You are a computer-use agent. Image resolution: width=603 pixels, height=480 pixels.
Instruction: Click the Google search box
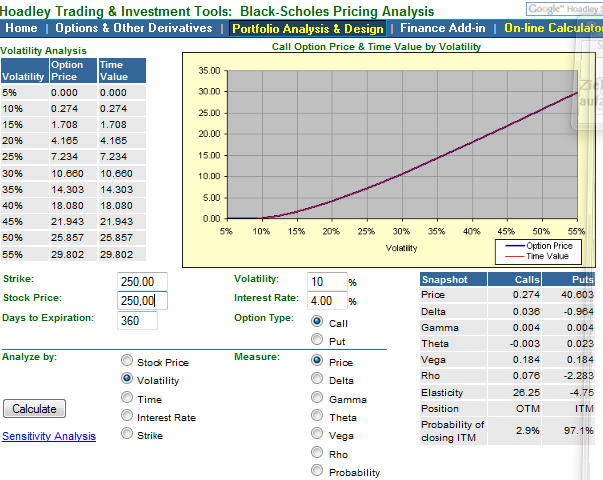coord(564,9)
